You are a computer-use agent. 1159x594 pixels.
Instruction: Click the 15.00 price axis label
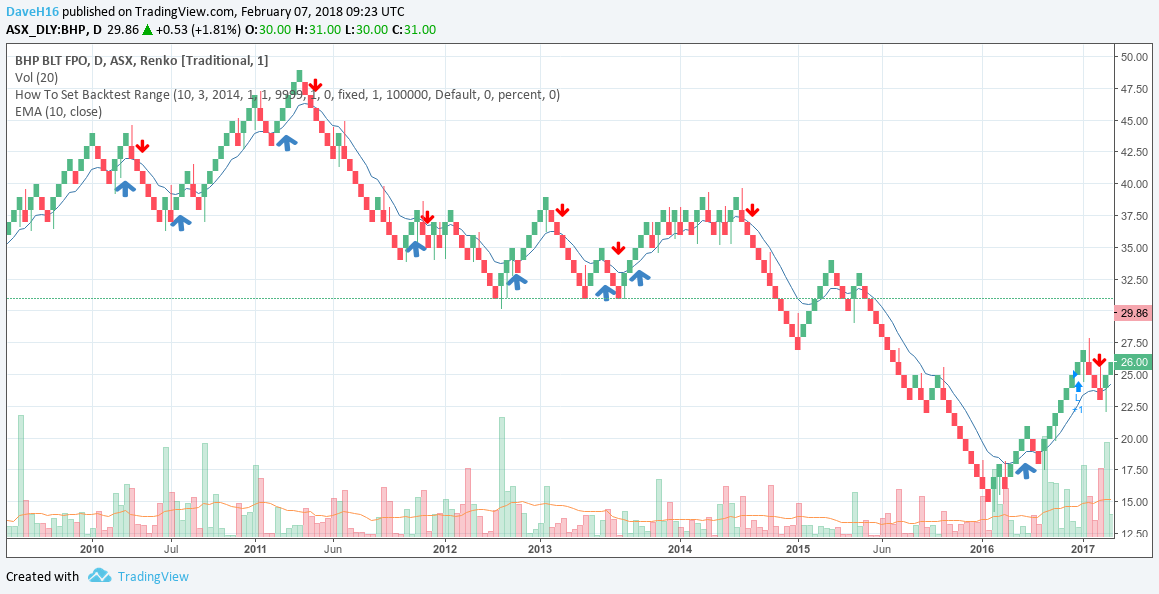pos(1135,502)
